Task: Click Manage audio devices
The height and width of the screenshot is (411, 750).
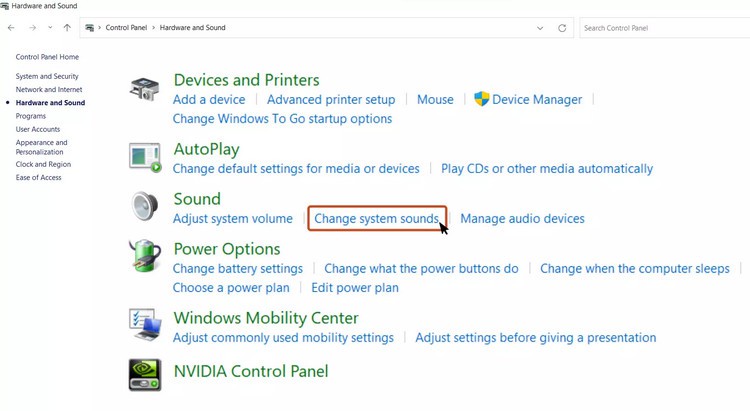Action: [522, 219]
